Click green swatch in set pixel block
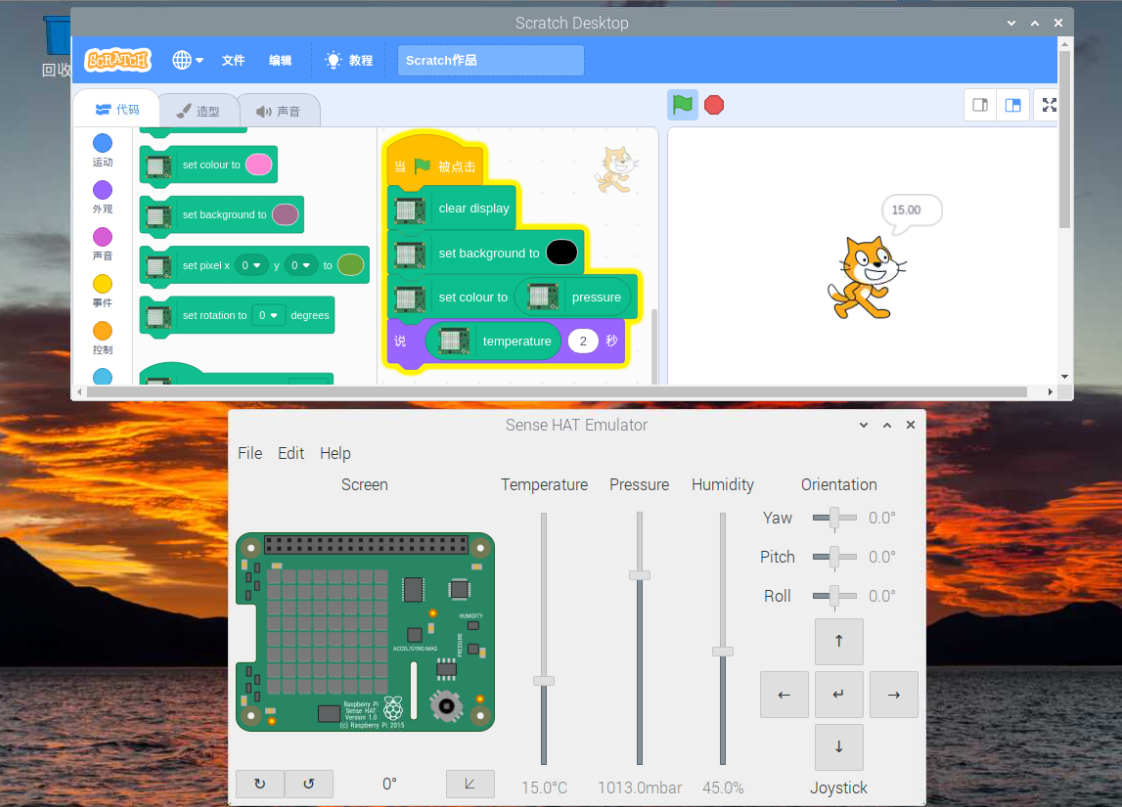Image resolution: width=1122 pixels, height=807 pixels. 351,265
